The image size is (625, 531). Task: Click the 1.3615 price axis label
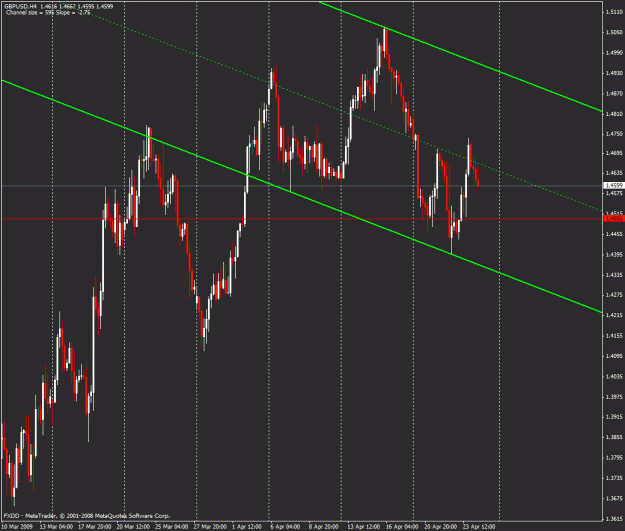tap(614, 519)
